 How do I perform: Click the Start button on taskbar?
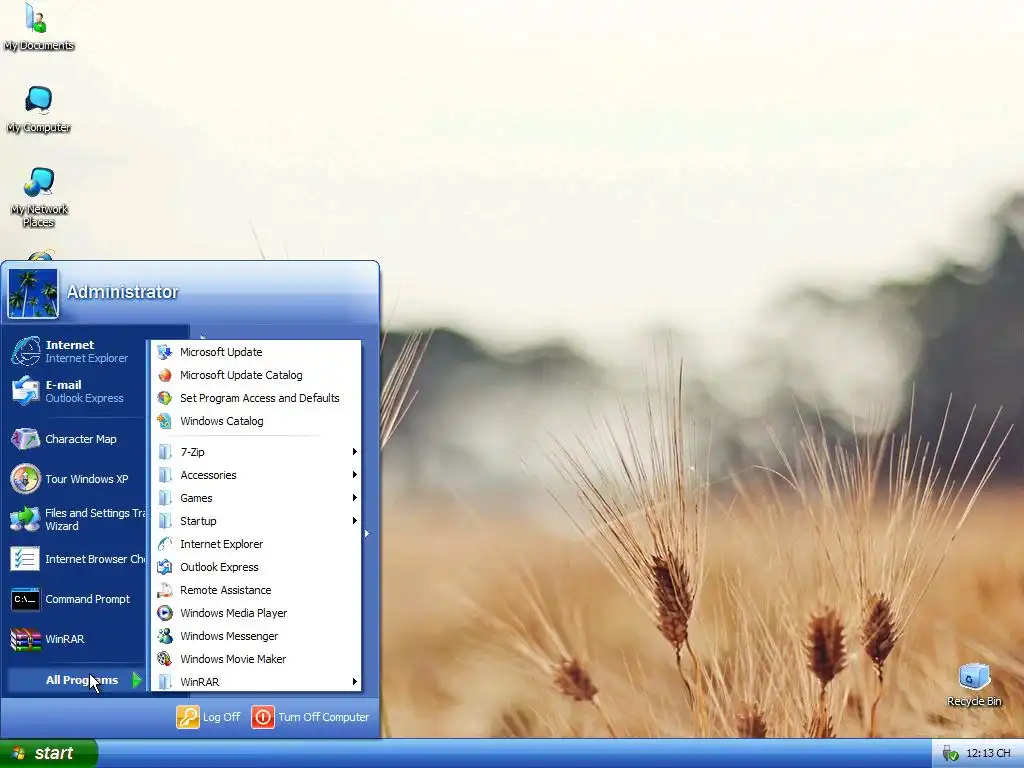pyautogui.click(x=49, y=753)
